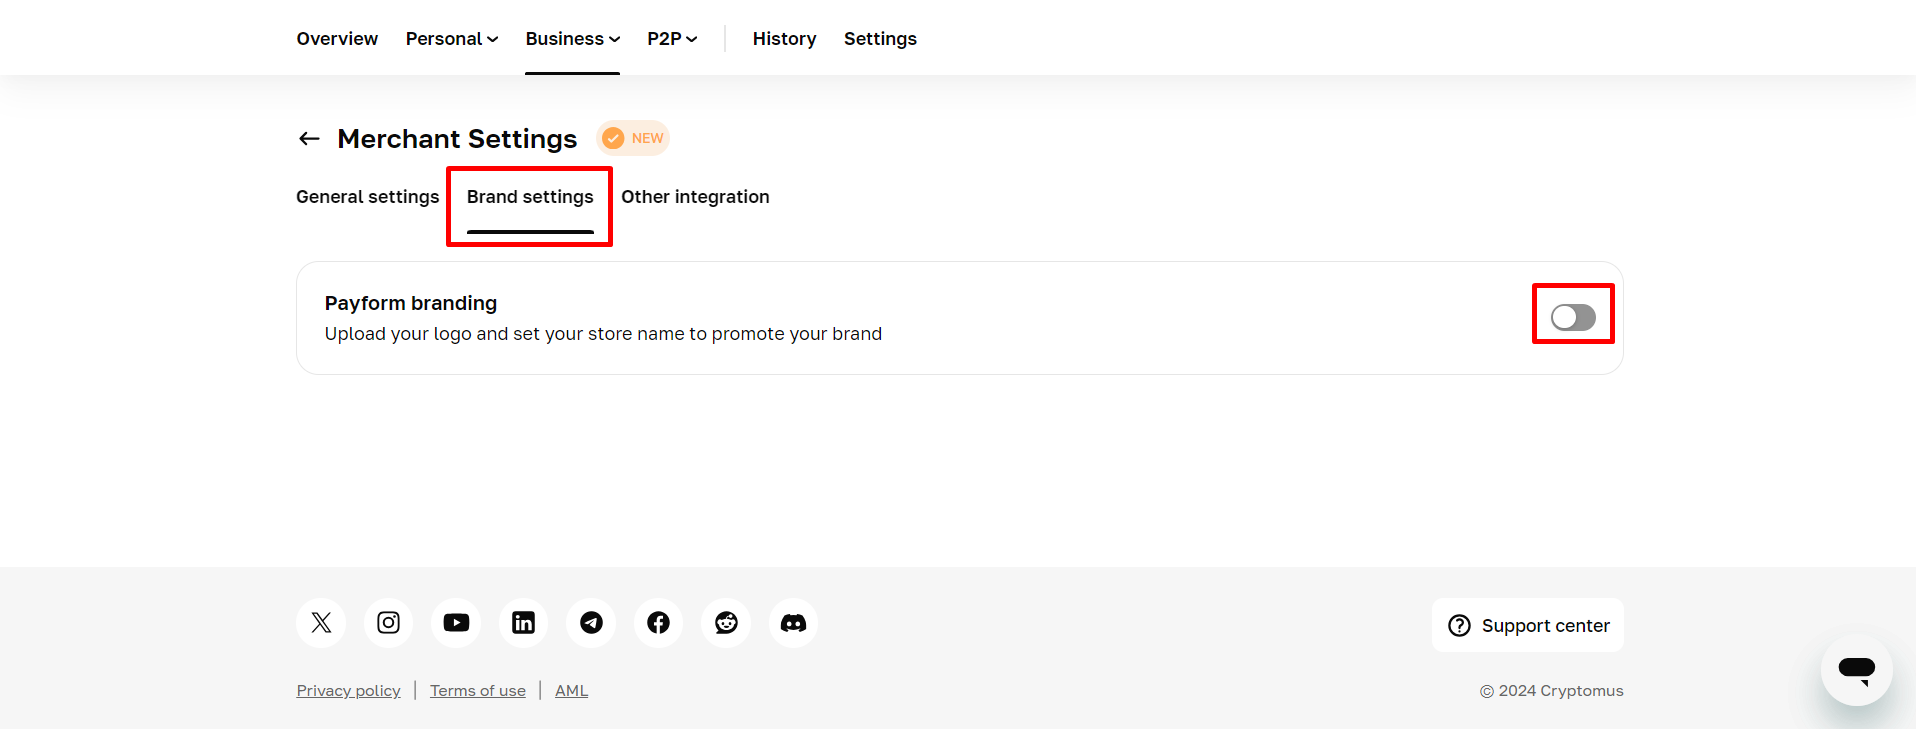Open the Discord social icon
The height and width of the screenshot is (729, 1916).
click(793, 623)
